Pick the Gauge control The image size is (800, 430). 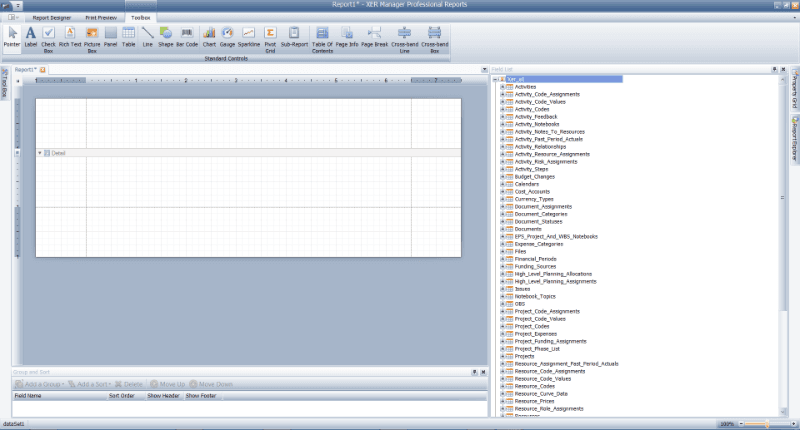pyautogui.click(x=228, y=38)
